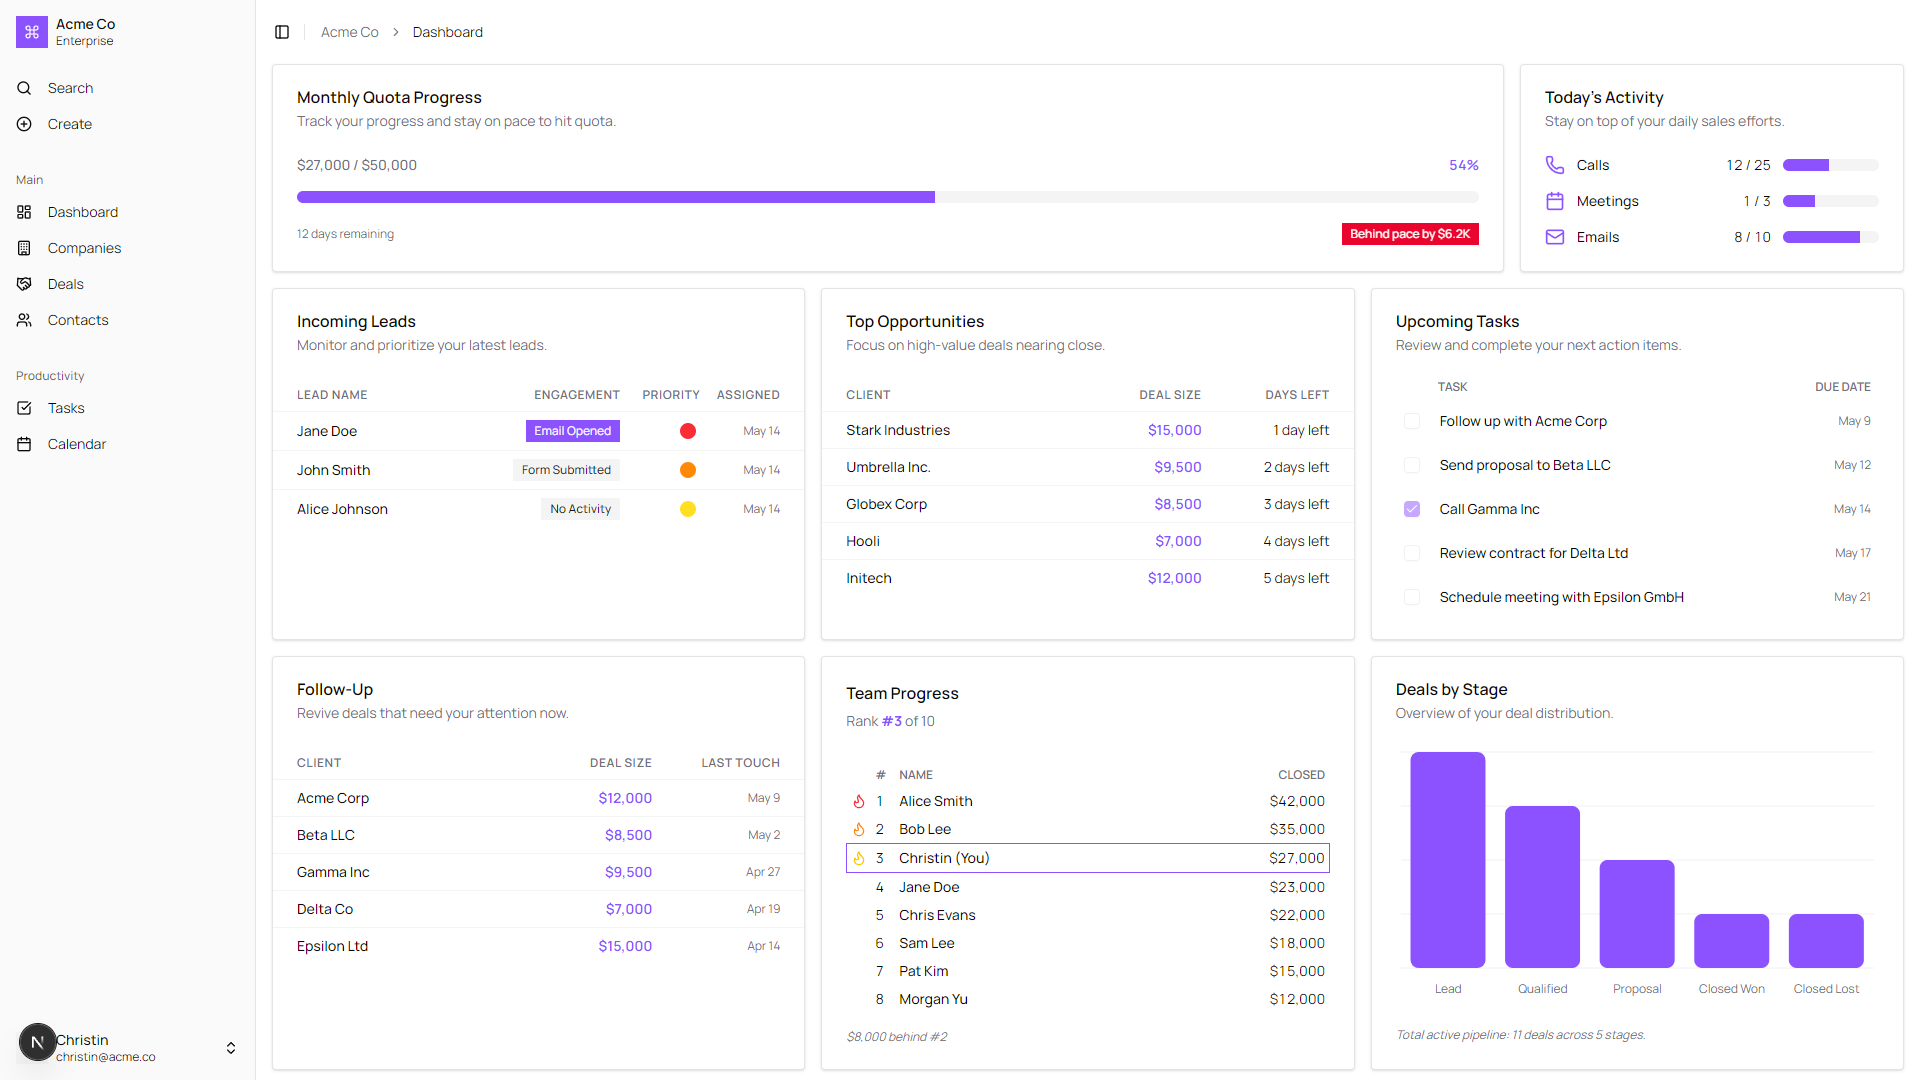The height and width of the screenshot is (1080, 1920).
Task: Toggle the sidebar panel icon
Action: (x=282, y=32)
